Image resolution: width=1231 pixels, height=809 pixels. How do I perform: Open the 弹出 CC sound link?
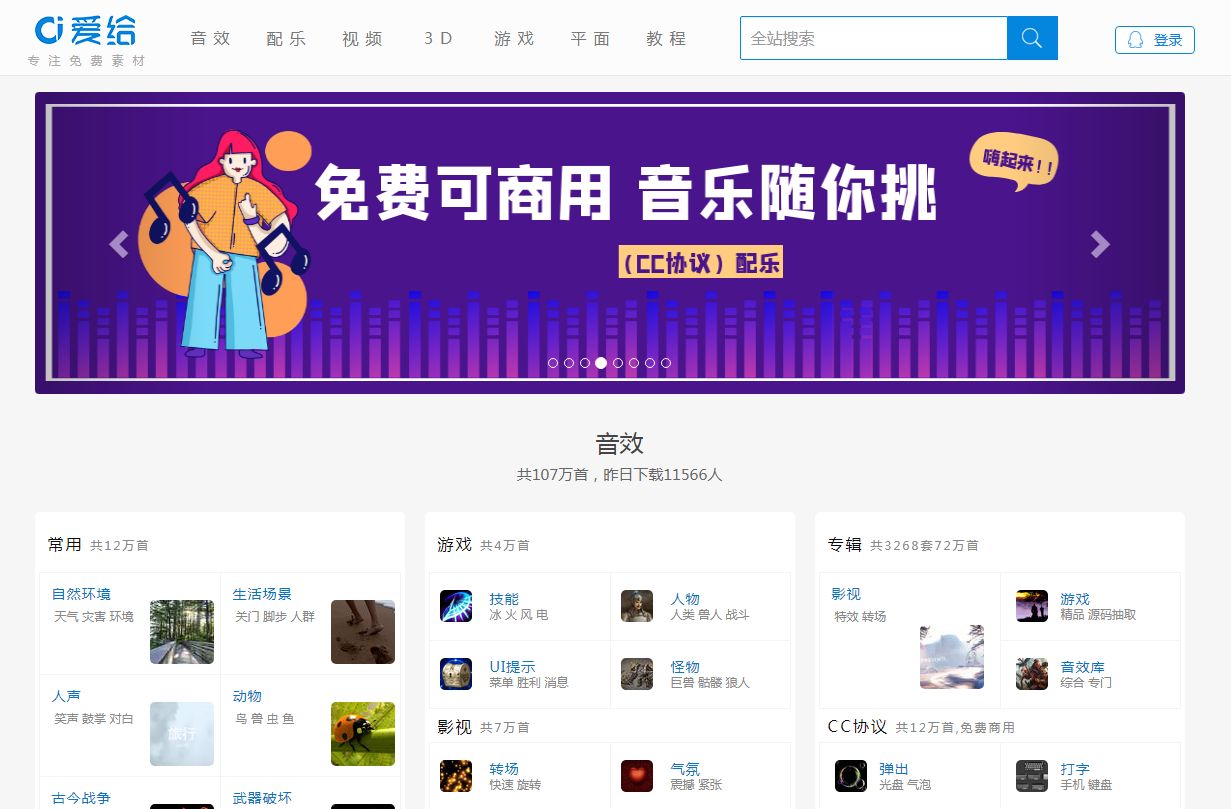point(894,769)
